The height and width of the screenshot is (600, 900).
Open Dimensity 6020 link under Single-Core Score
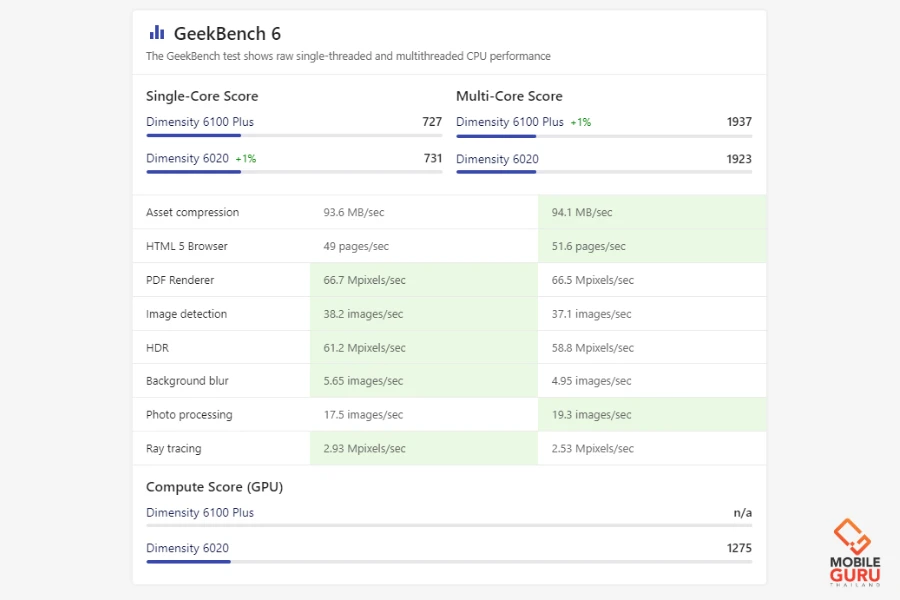point(187,158)
